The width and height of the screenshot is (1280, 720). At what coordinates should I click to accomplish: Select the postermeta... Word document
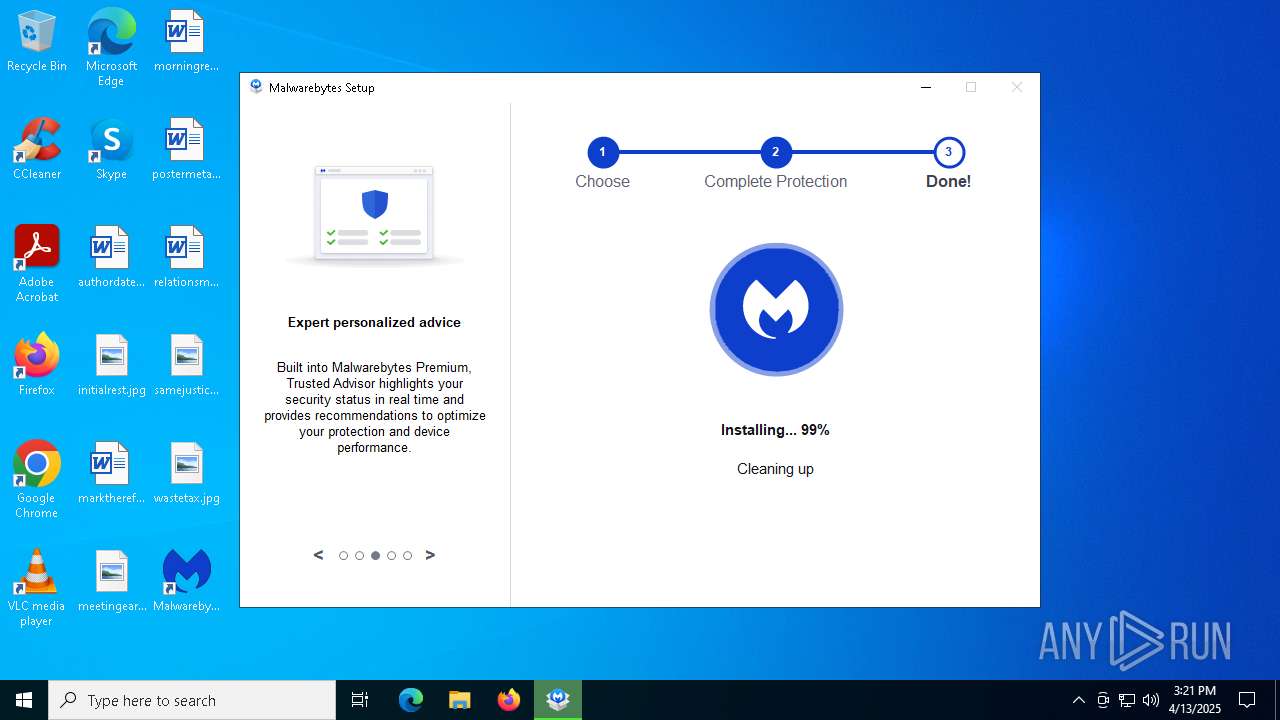(x=186, y=150)
